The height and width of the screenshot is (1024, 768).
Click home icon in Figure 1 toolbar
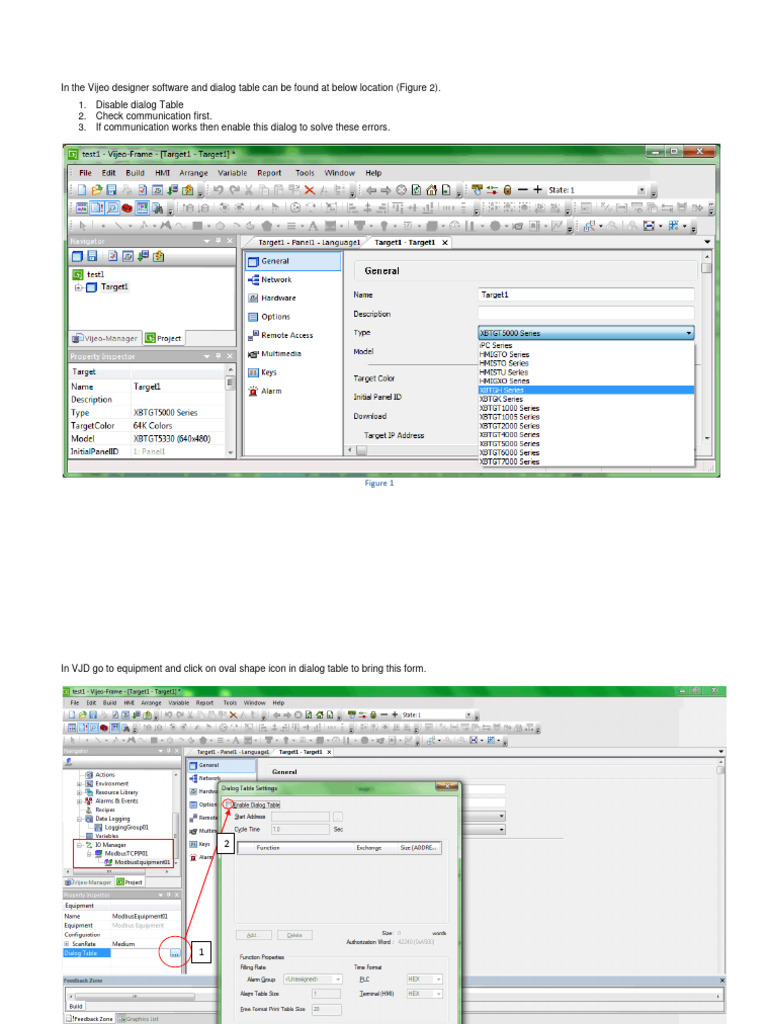pos(431,190)
